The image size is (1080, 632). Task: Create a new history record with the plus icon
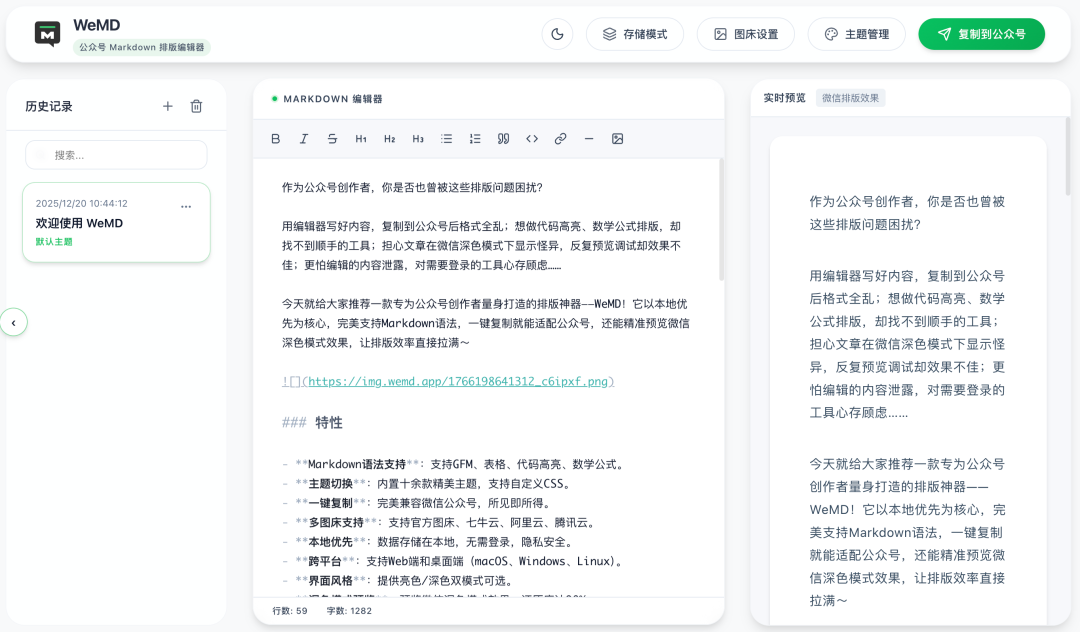[x=168, y=105]
